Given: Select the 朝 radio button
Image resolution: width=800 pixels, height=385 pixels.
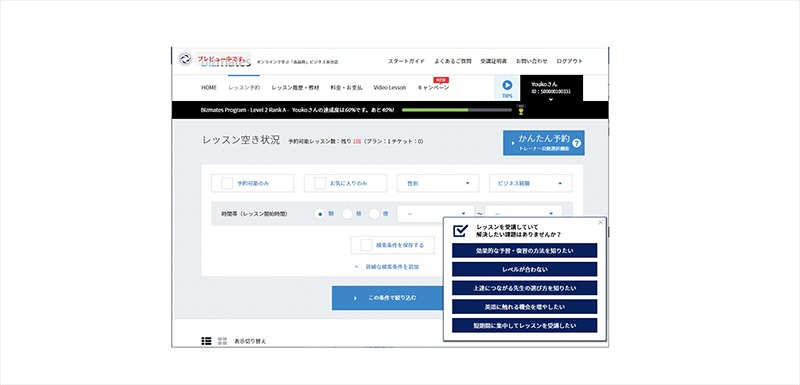Looking at the screenshot, I should (320, 214).
